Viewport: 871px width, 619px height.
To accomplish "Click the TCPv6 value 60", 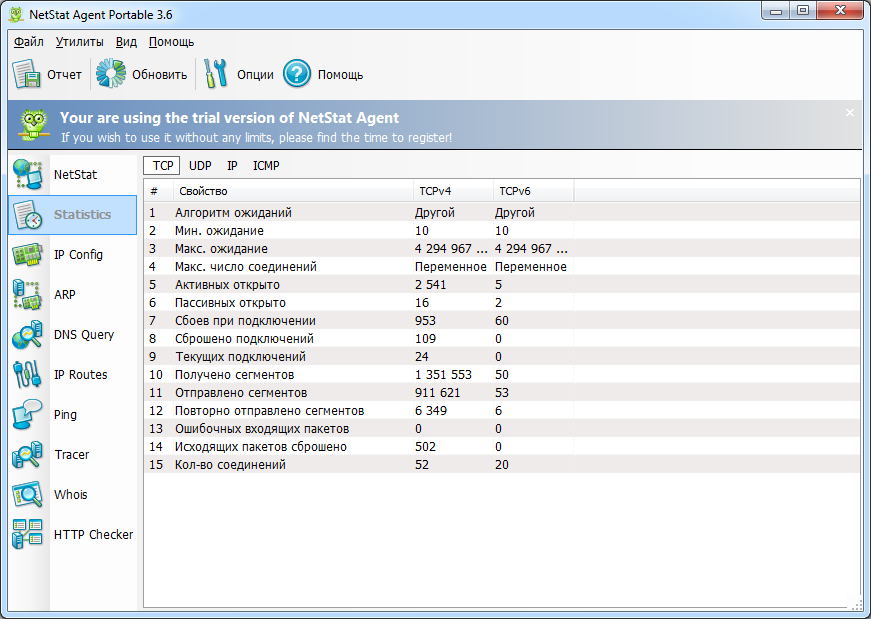I will pos(502,321).
